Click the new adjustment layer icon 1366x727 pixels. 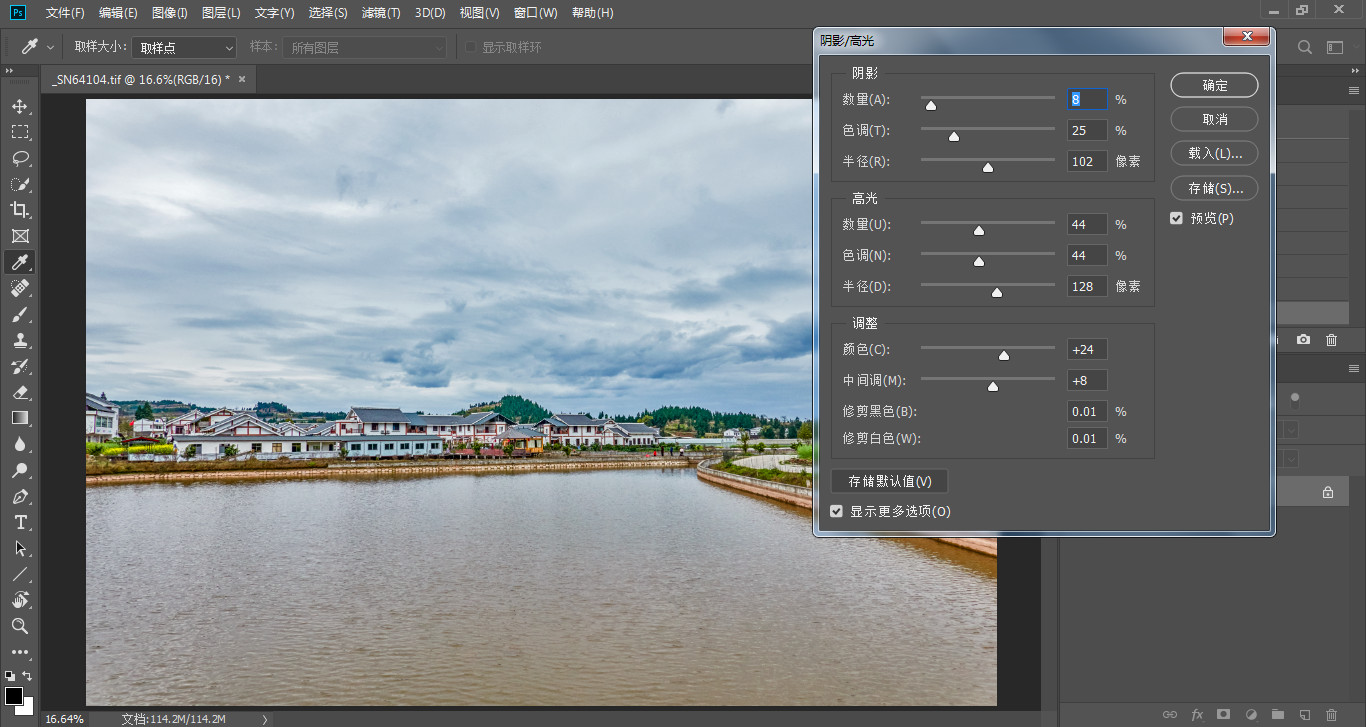[x=1250, y=714]
